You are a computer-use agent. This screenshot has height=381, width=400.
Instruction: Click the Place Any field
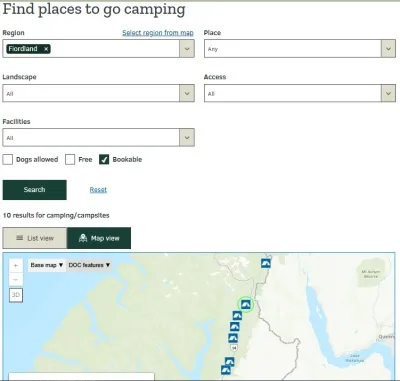[x=300, y=49]
